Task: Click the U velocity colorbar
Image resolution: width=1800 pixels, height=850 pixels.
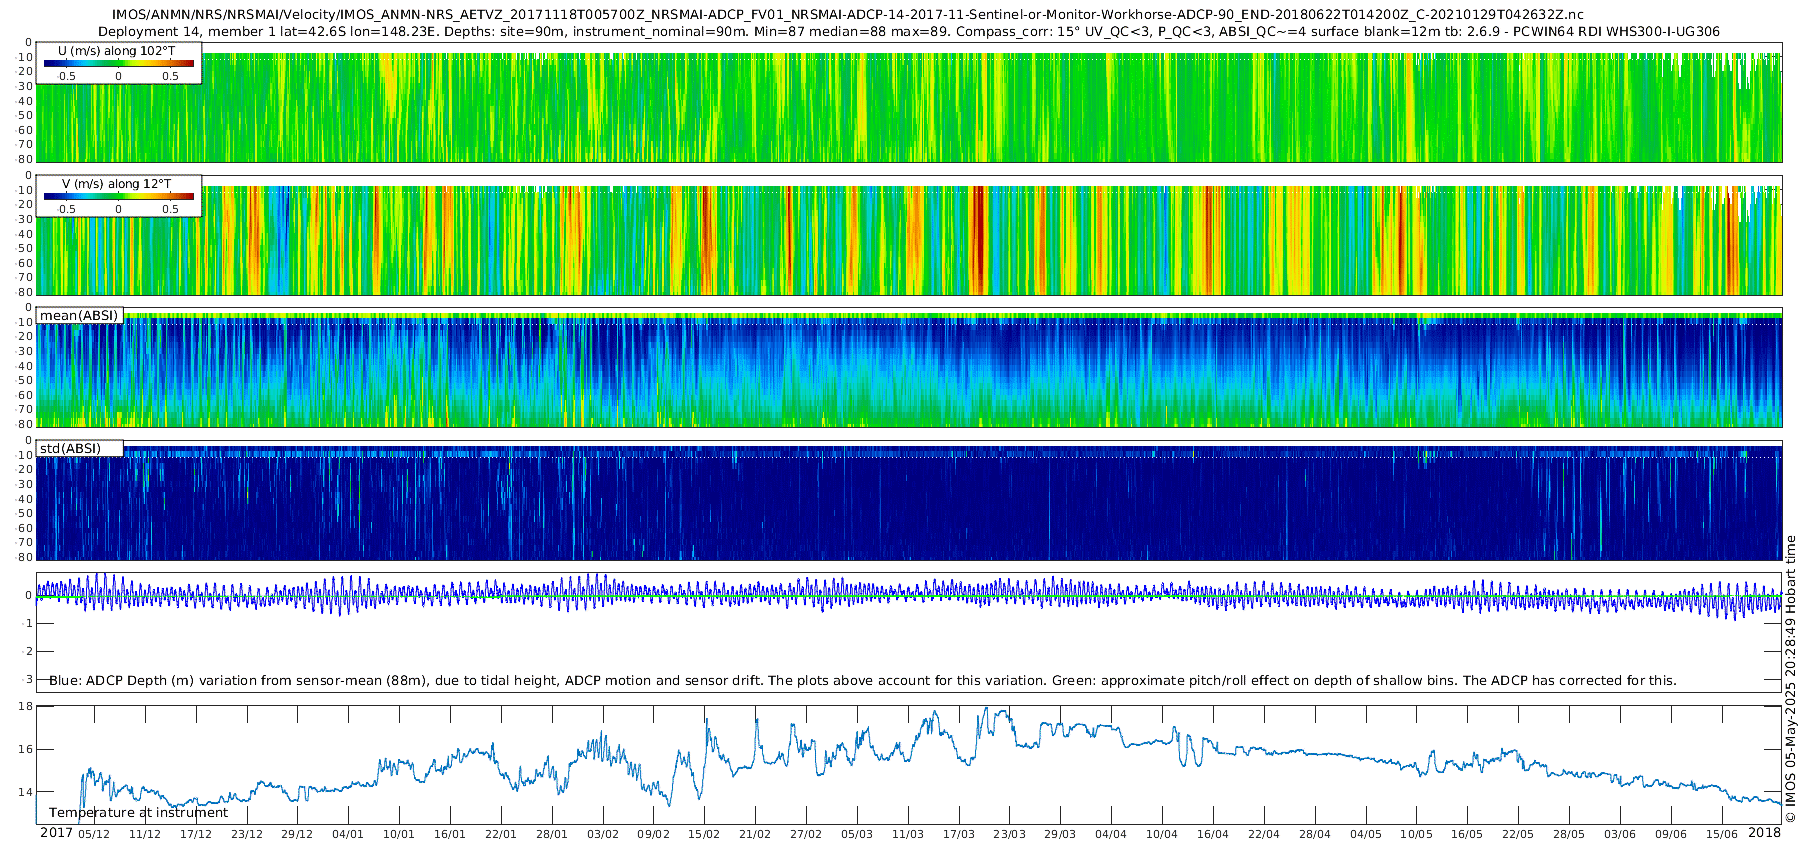Action: pos(118,64)
